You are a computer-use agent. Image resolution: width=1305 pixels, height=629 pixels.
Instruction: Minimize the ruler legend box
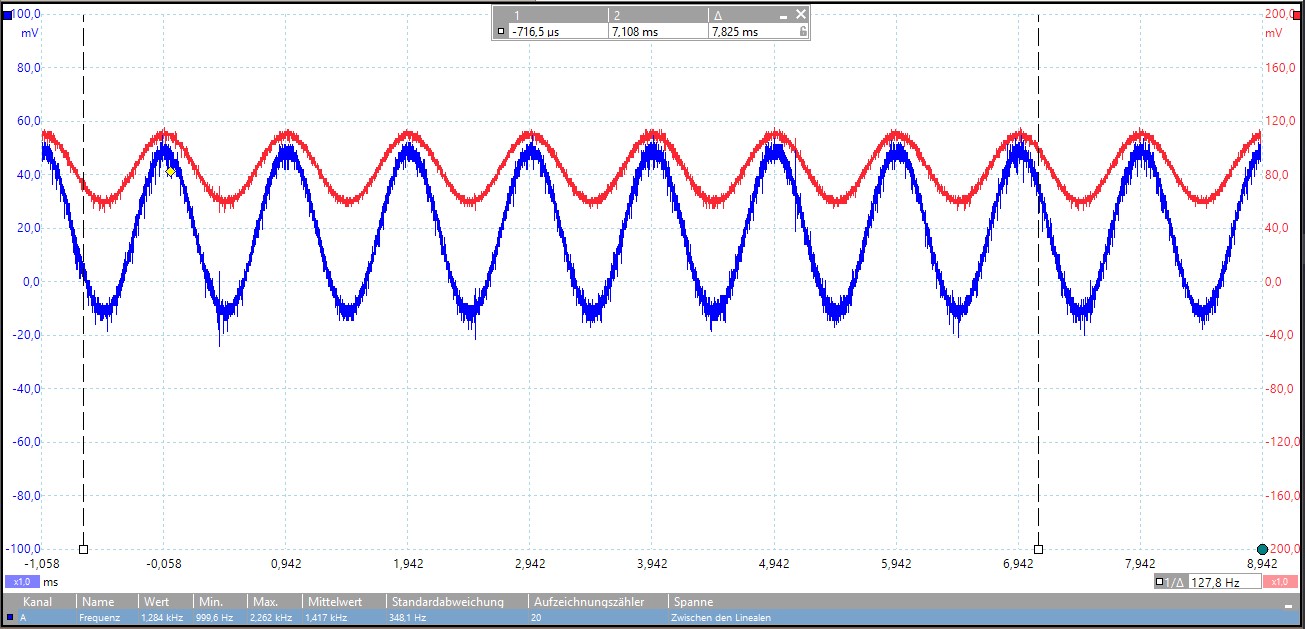click(785, 15)
